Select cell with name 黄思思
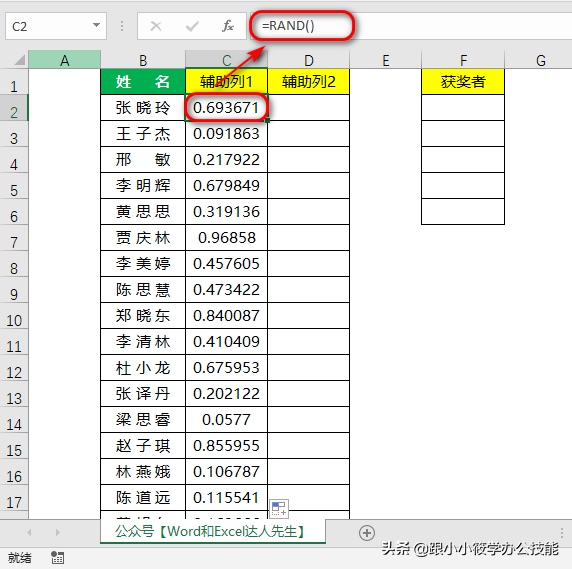This screenshot has width=572, height=569. 143,212
